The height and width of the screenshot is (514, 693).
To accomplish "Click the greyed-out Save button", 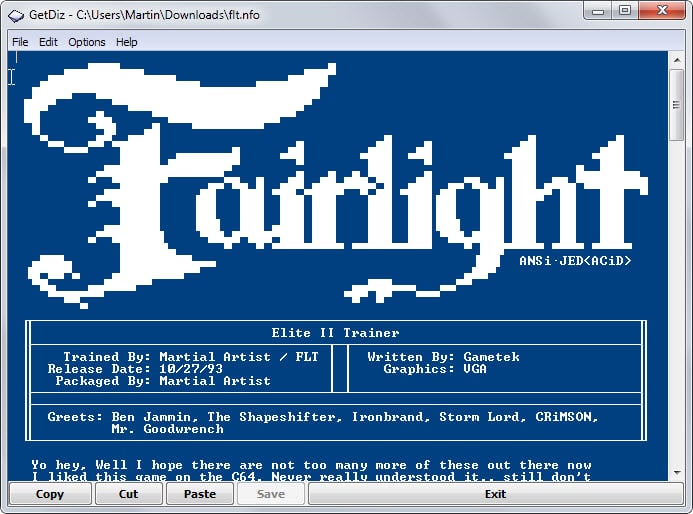I will pos(271,494).
